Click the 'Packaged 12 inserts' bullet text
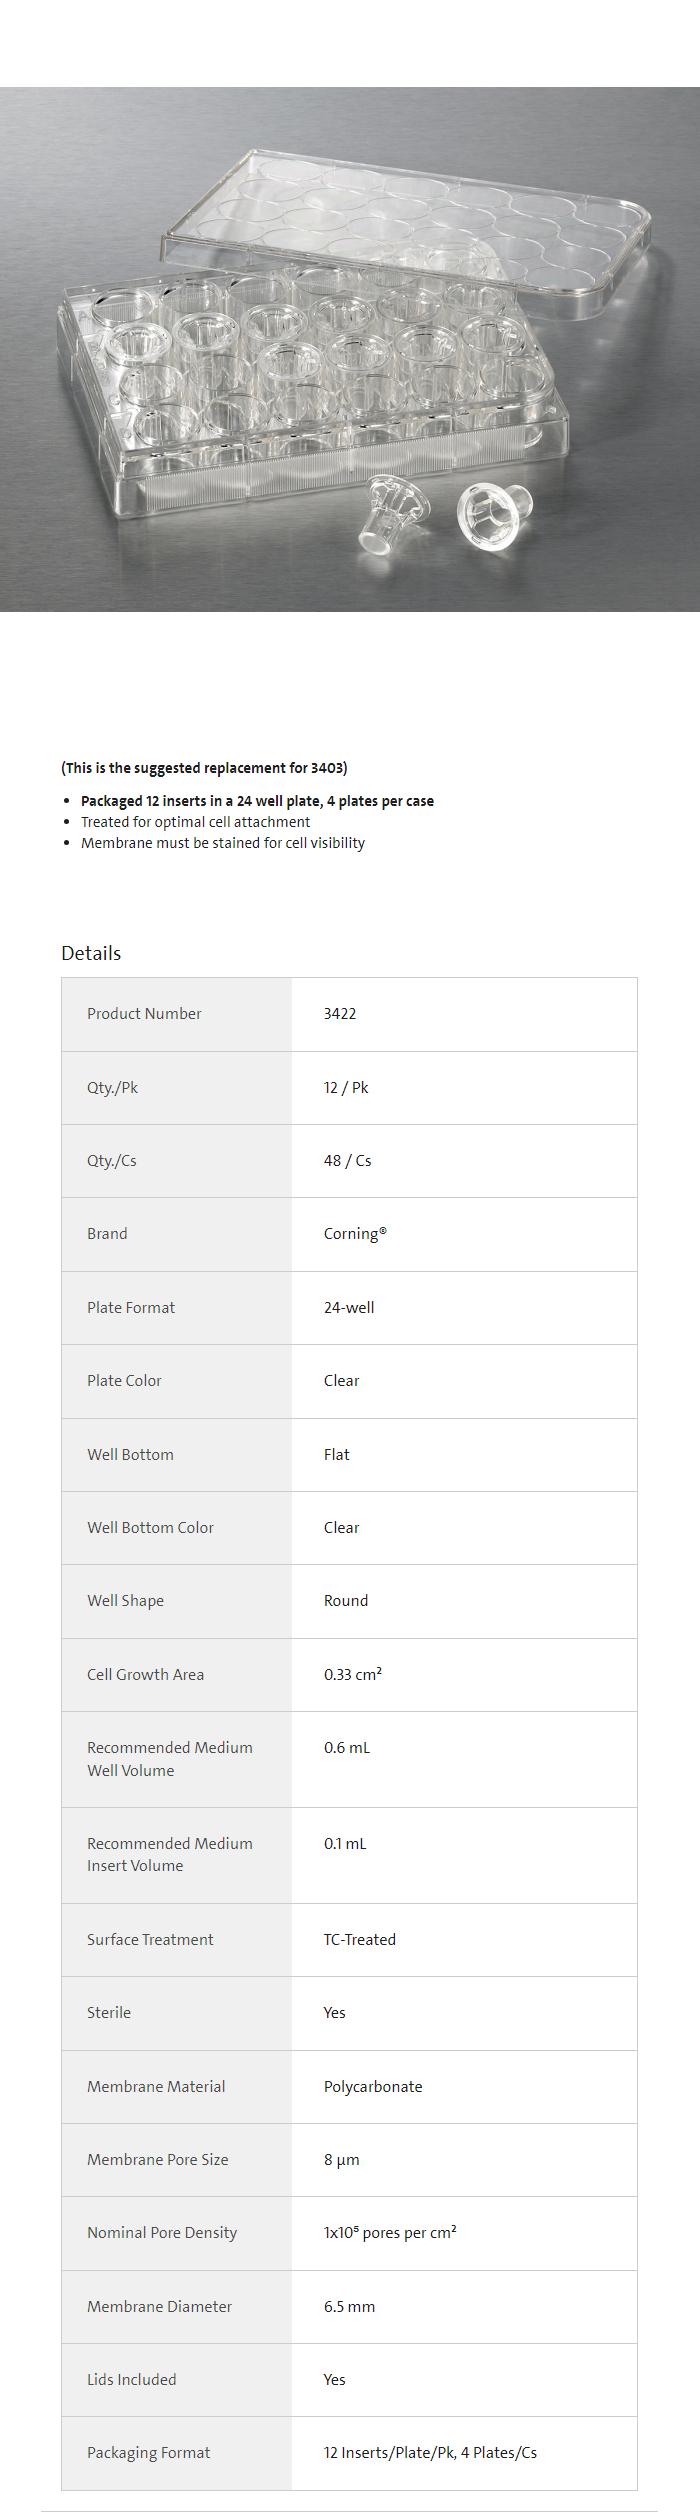The image size is (700, 2512). click(x=257, y=801)
